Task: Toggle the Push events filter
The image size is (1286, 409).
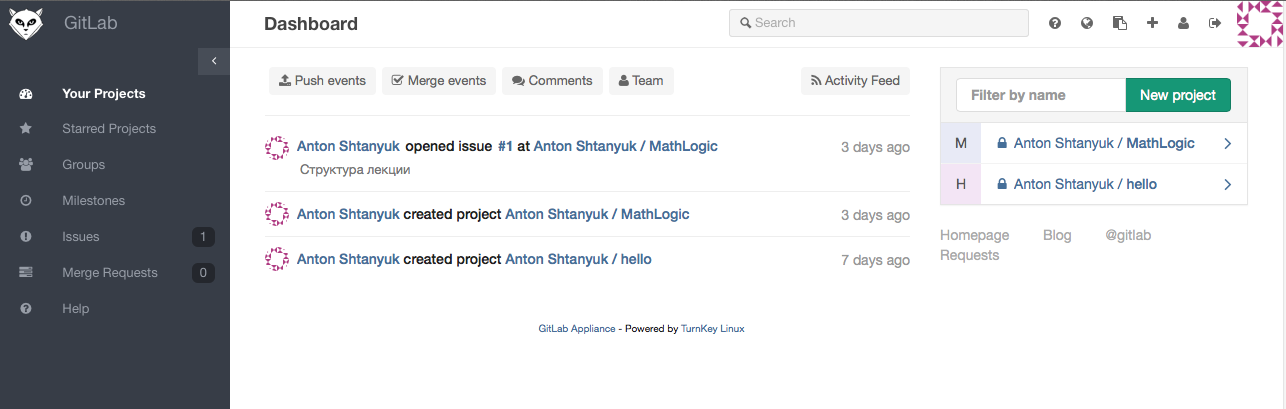Action: click(x=322, y=81)
